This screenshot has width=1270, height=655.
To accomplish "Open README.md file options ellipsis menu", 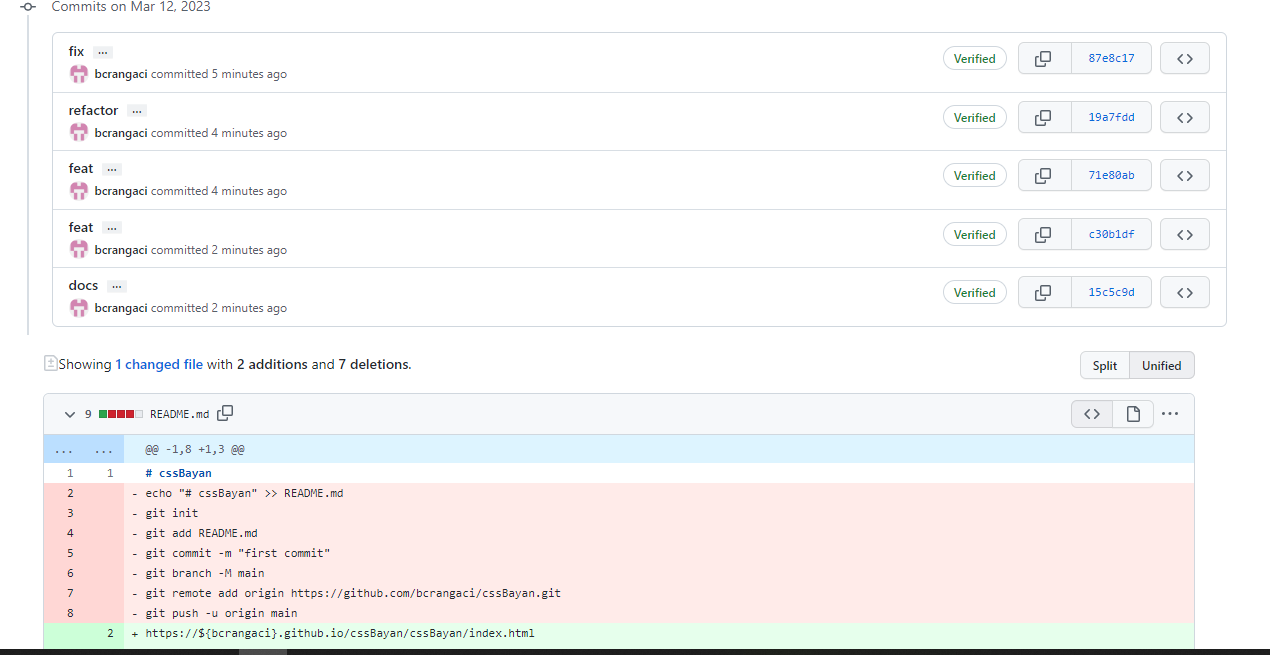I will pos(1170,414).
